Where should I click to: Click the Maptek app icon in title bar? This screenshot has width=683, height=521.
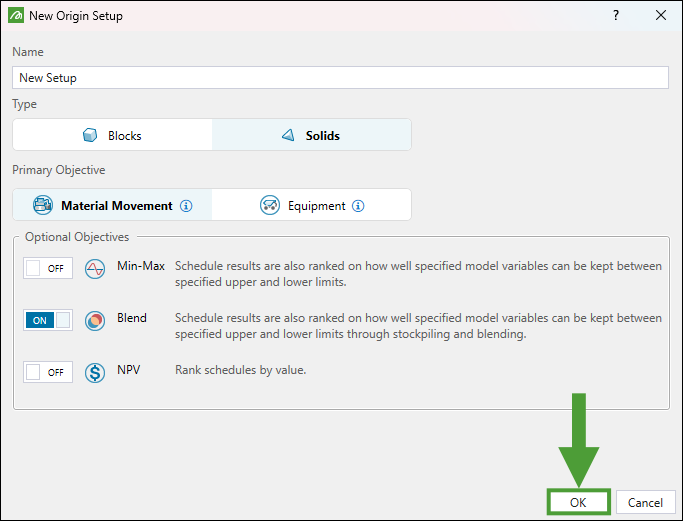tap(16, 16)
